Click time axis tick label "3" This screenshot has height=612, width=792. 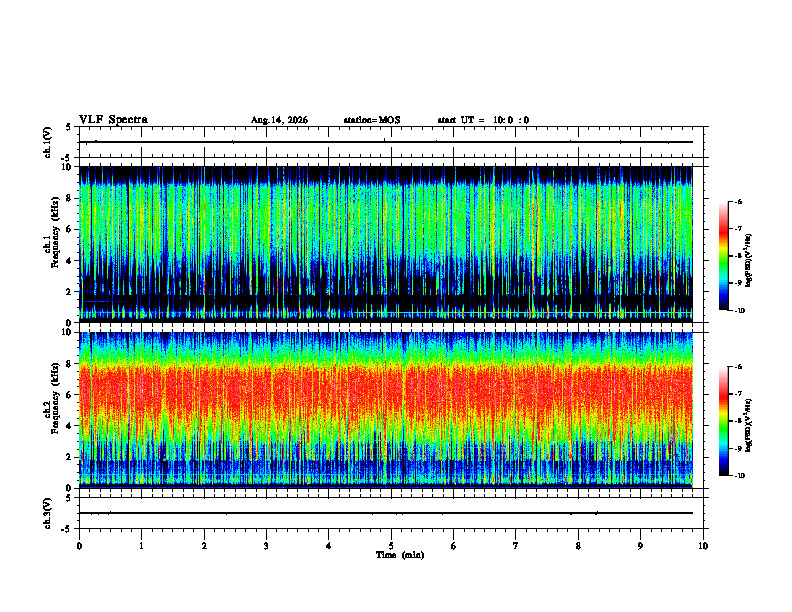point(266,546)
